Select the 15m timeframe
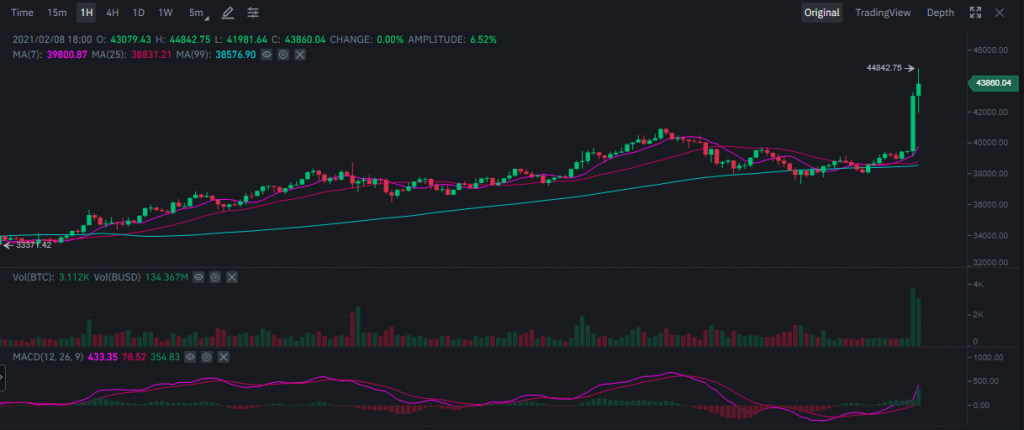This screenshot has width=1024, height=430. [x=58, y=13]
